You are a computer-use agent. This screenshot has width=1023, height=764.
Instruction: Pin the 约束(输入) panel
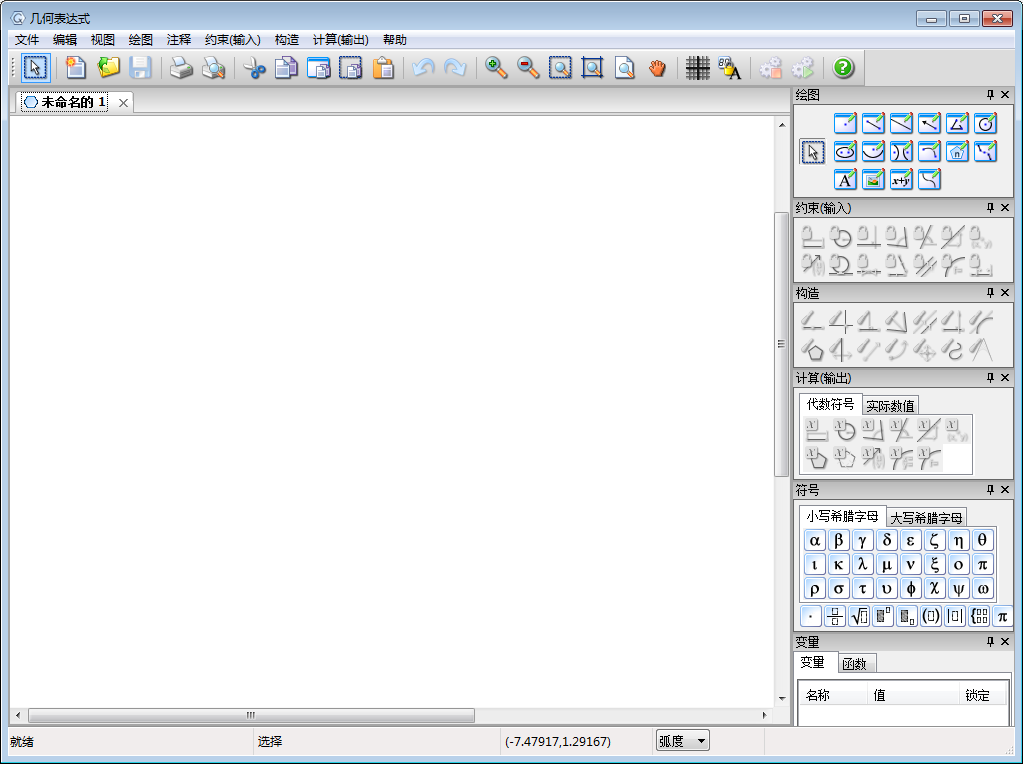pos(990,207)
